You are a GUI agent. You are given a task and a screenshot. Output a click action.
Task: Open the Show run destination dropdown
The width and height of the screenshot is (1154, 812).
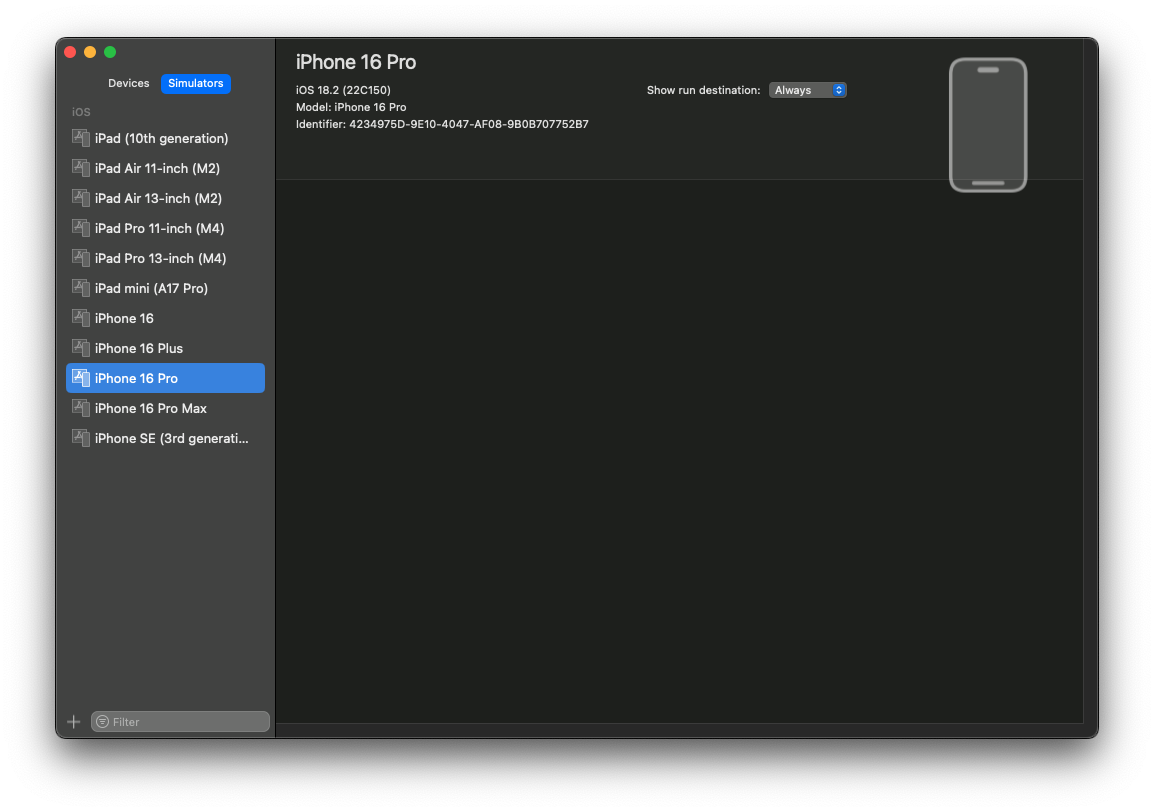(808, 89)
